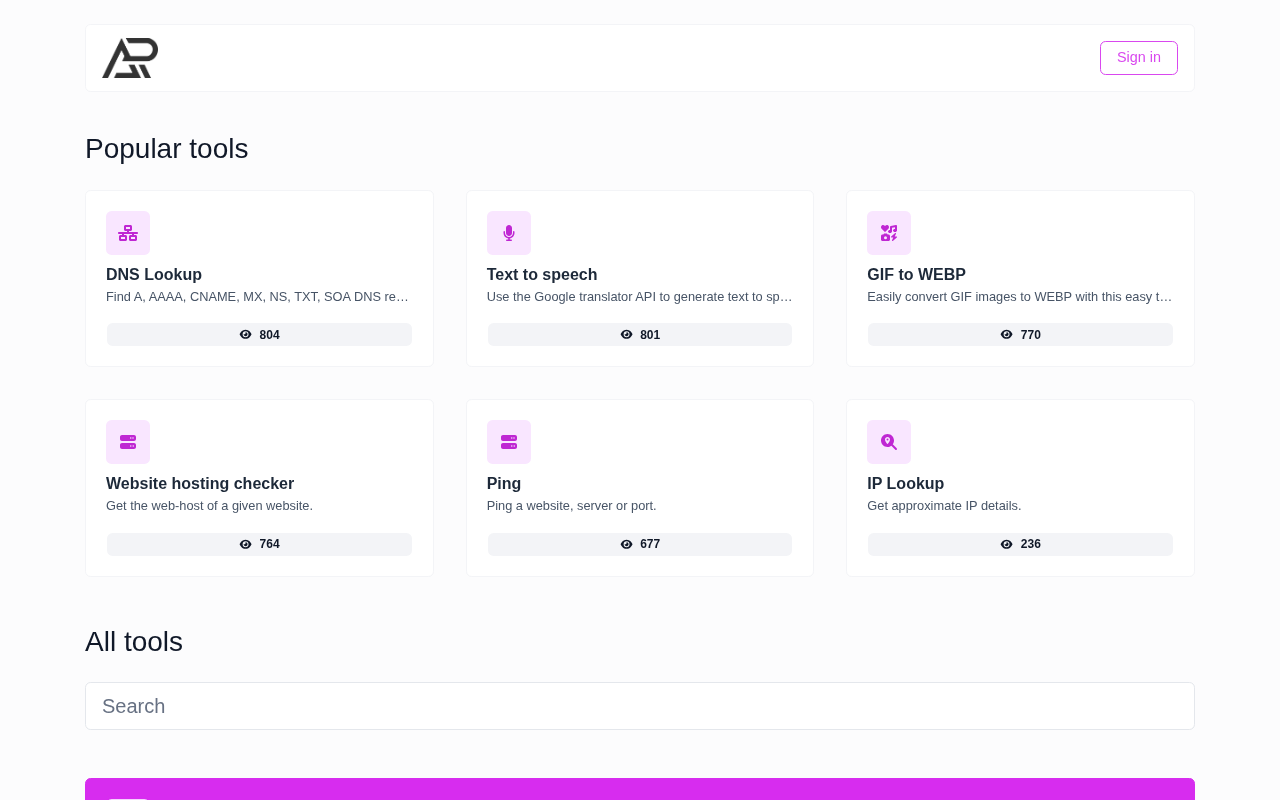This screenshot has height=800, width=1280.
Task: Open the IP Lookup magnifier icon
Action: click(x=889, y=442)
